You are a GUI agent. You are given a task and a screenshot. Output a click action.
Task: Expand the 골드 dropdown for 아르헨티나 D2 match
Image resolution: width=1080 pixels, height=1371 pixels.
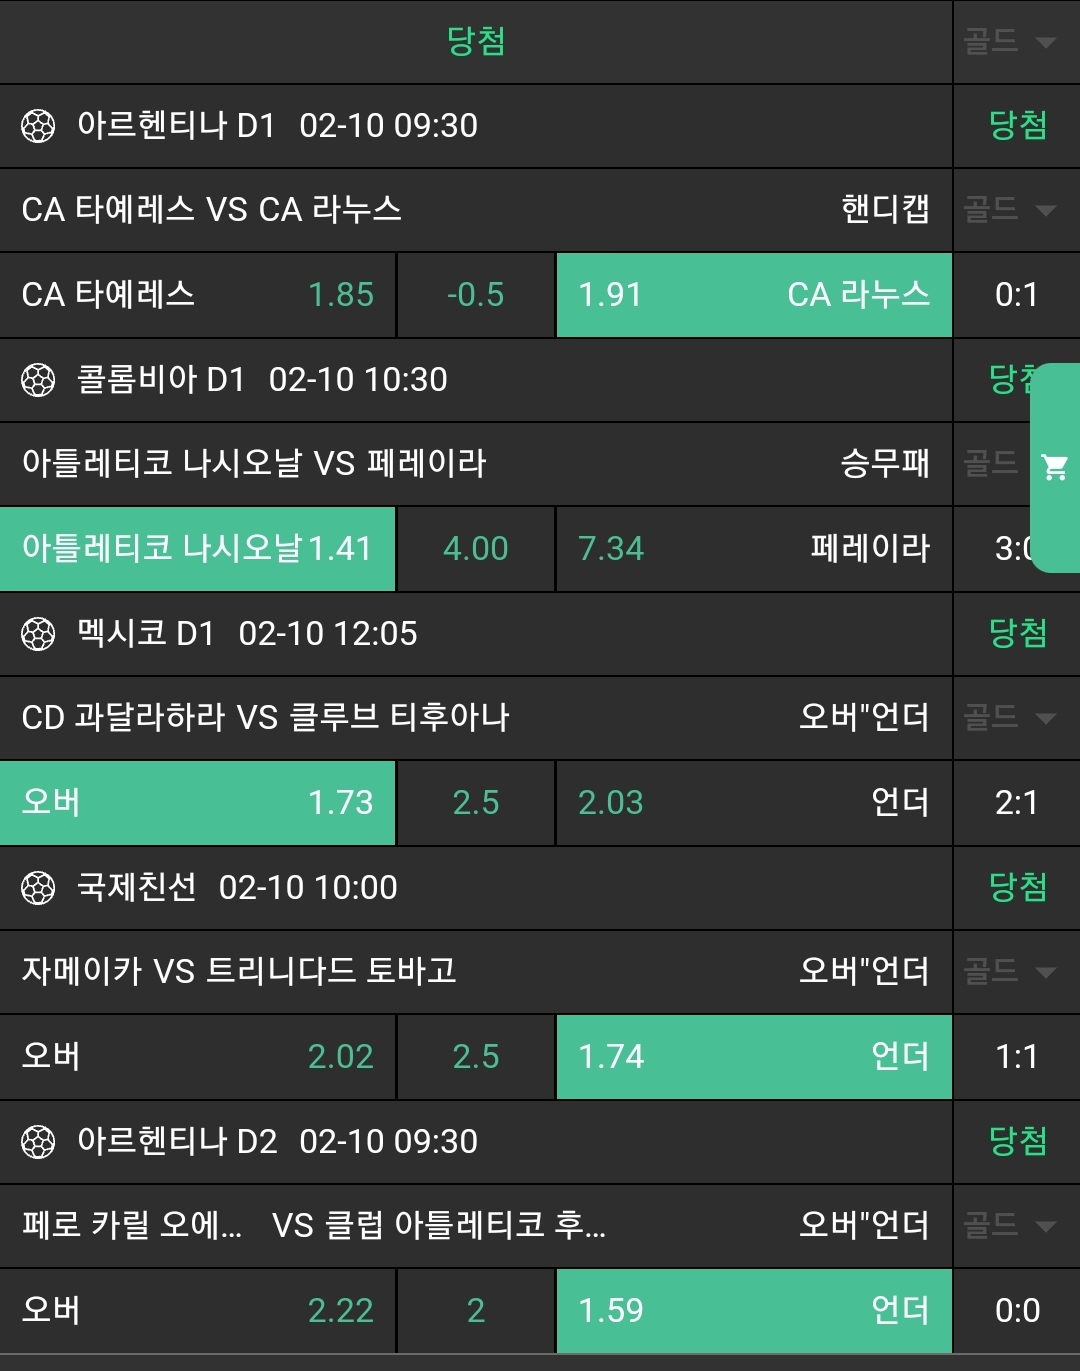(x=1010, y=1226)
